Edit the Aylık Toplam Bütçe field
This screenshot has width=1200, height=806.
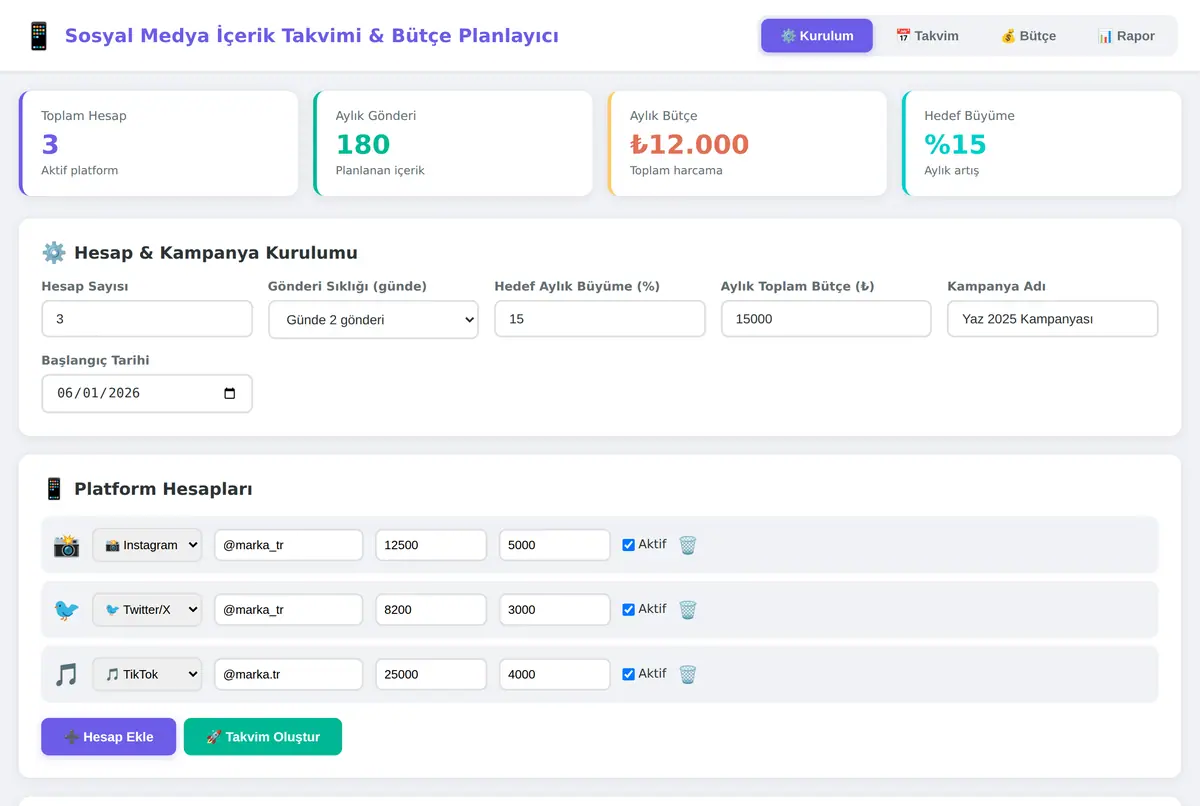826,319
